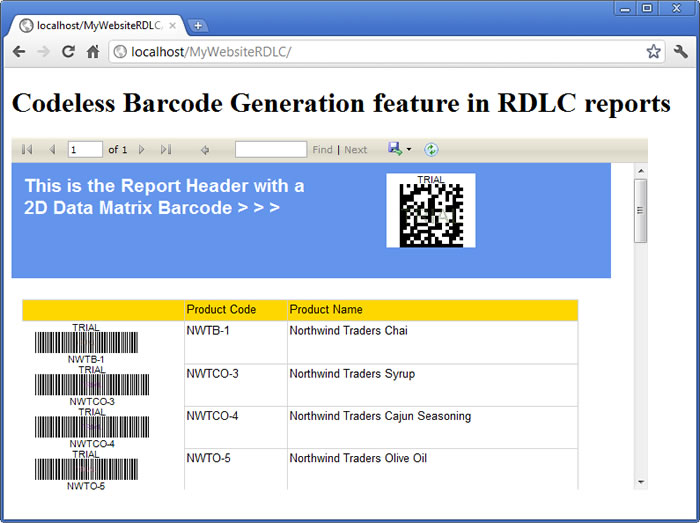The image size is (700, 523).
Task: Select the localhost/MyWebsiteRDLC browser tab
Action: pos(96,25)
